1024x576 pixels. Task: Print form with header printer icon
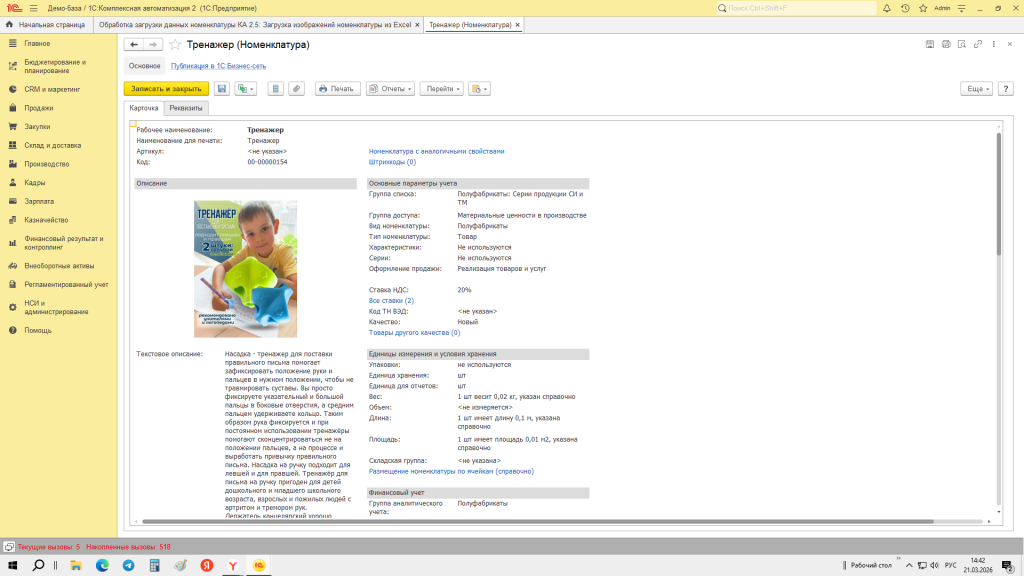pos(946,44)
